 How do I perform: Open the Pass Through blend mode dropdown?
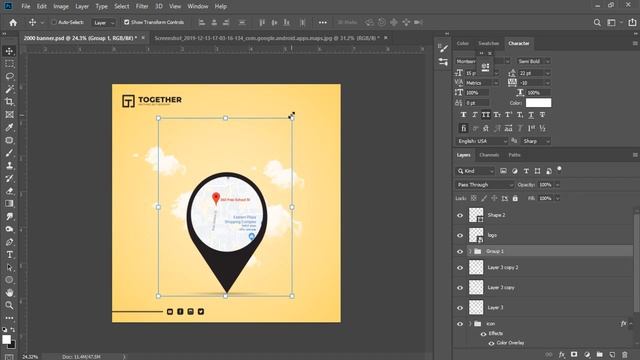(x=484, y=185)
